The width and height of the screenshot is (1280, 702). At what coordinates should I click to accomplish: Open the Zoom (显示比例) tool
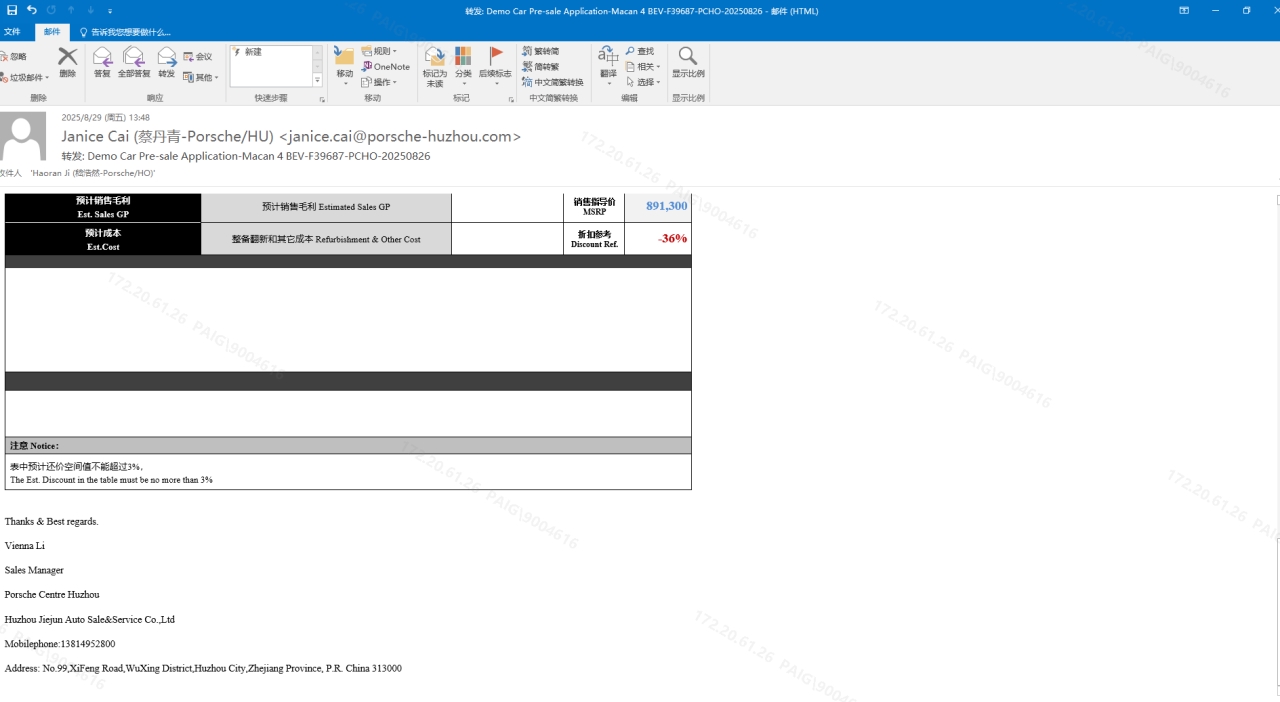pos(688,62)
